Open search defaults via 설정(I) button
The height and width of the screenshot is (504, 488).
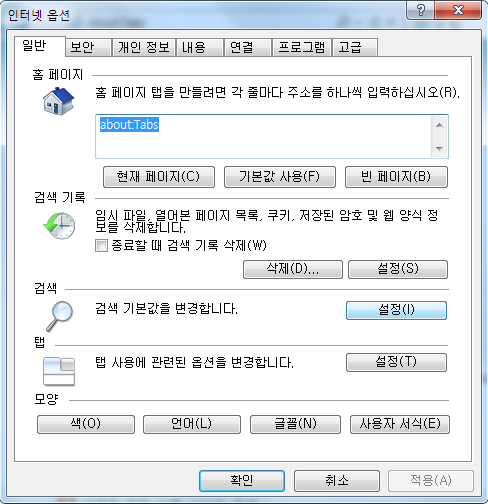[396, 310]
